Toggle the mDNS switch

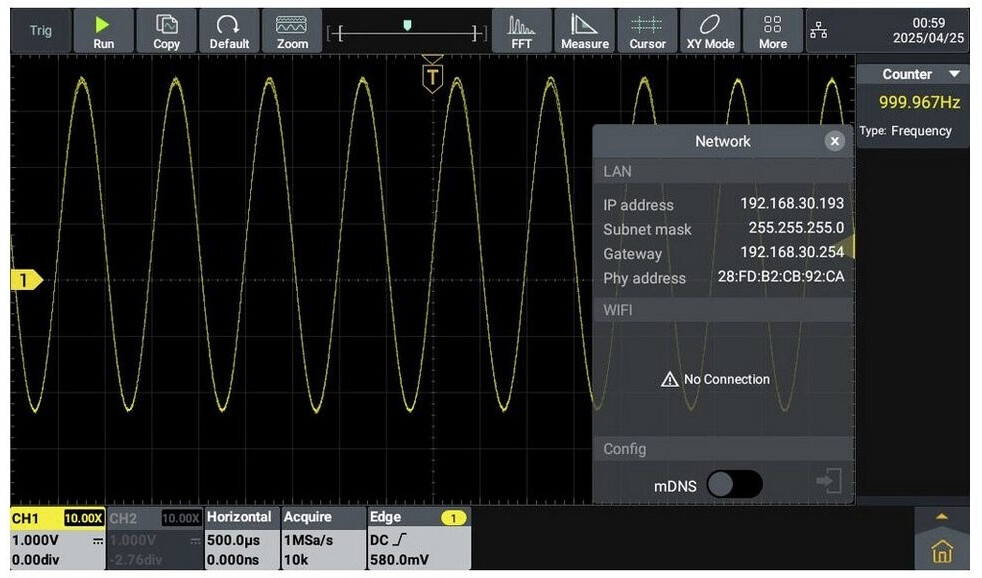click(734, 484)
